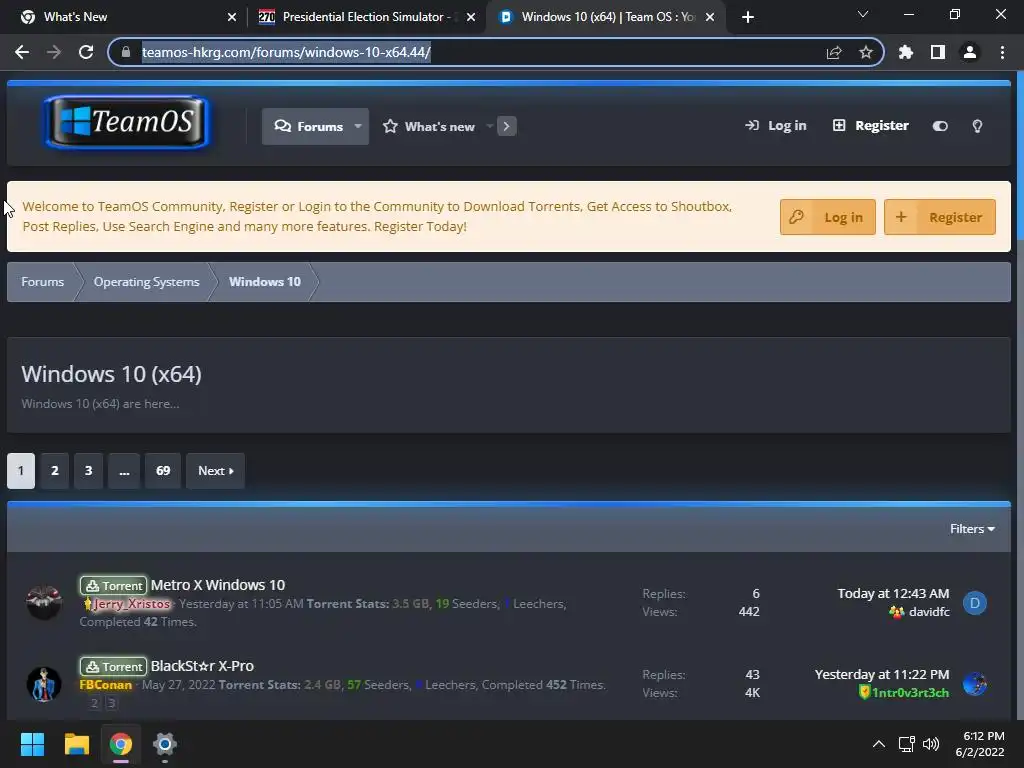Show hidden system tray icons

879,744
